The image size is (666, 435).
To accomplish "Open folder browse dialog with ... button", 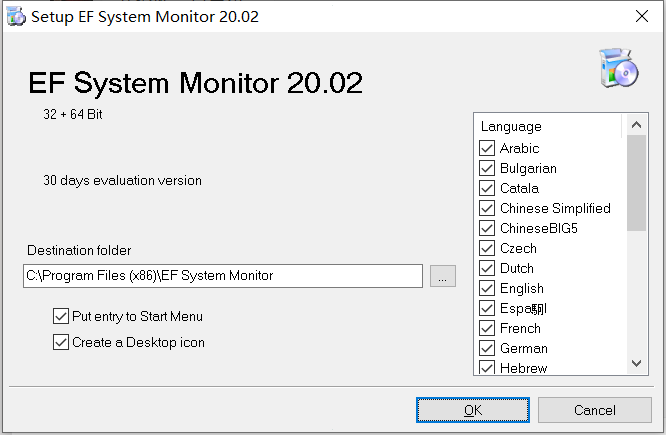I will (x=443, y=276).
